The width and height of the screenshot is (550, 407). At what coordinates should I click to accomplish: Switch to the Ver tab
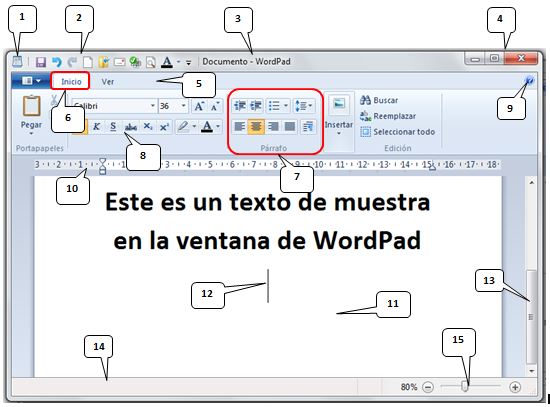[108, 81]
